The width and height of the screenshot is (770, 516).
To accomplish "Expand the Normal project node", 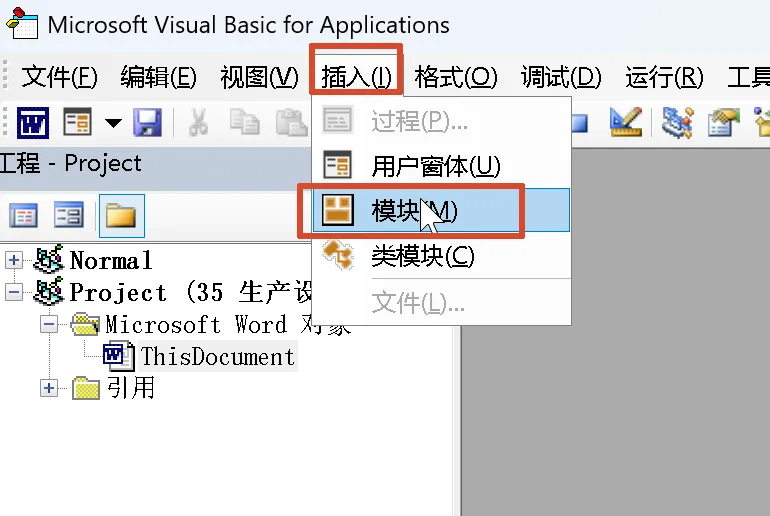I will coord(14,260).
